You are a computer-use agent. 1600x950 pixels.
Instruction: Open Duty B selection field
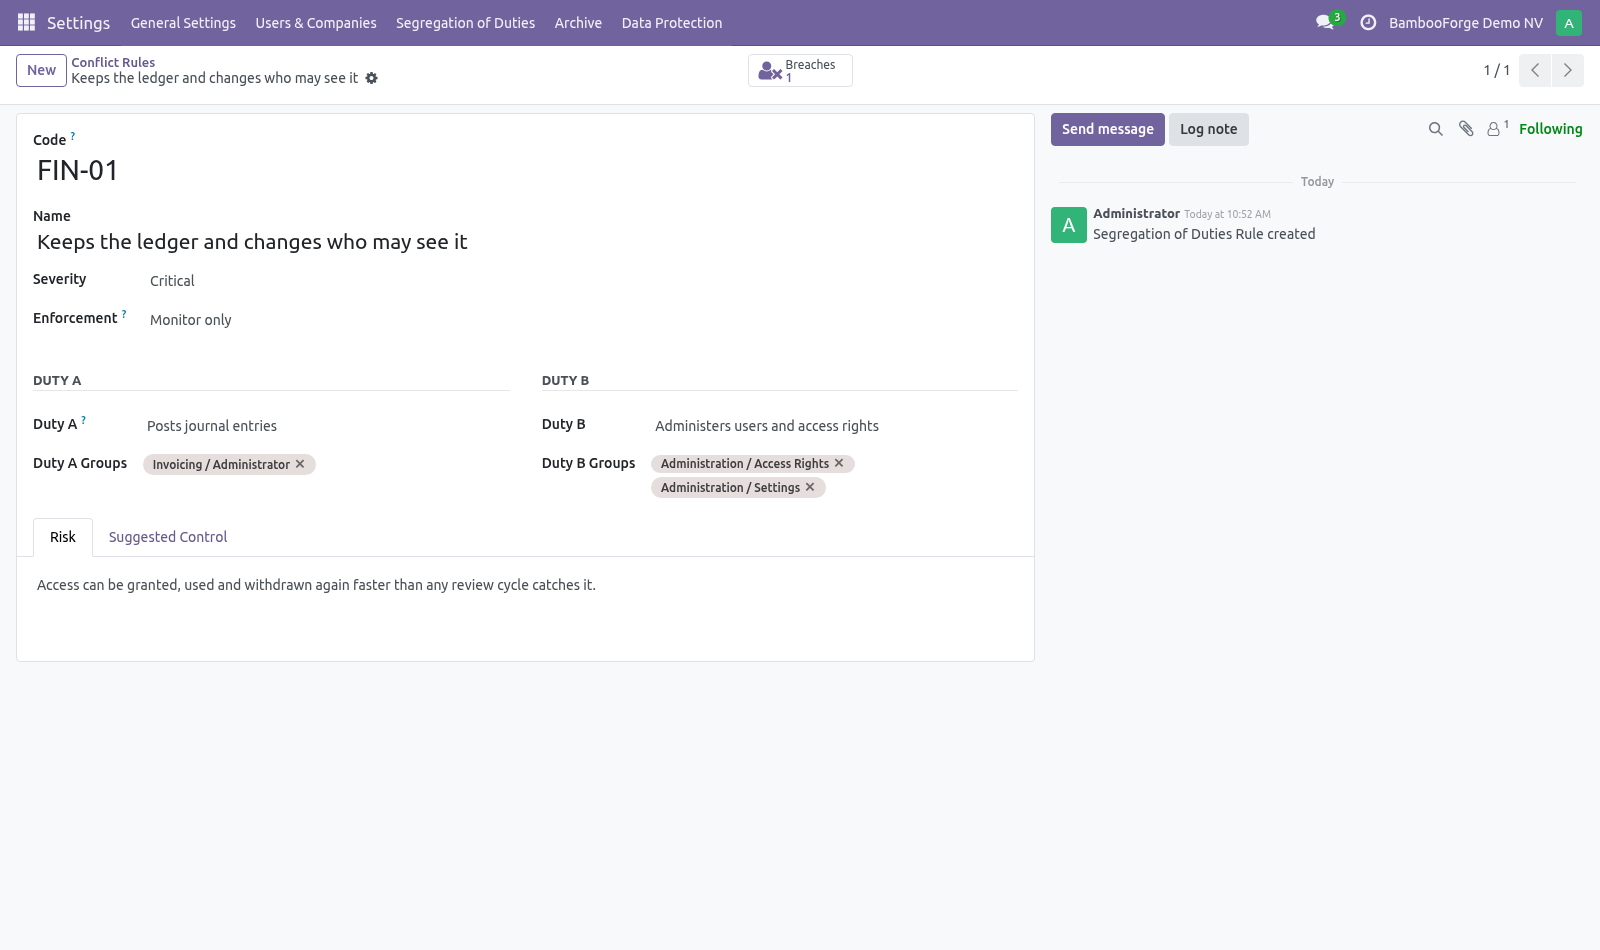click(x=834, y=426)
